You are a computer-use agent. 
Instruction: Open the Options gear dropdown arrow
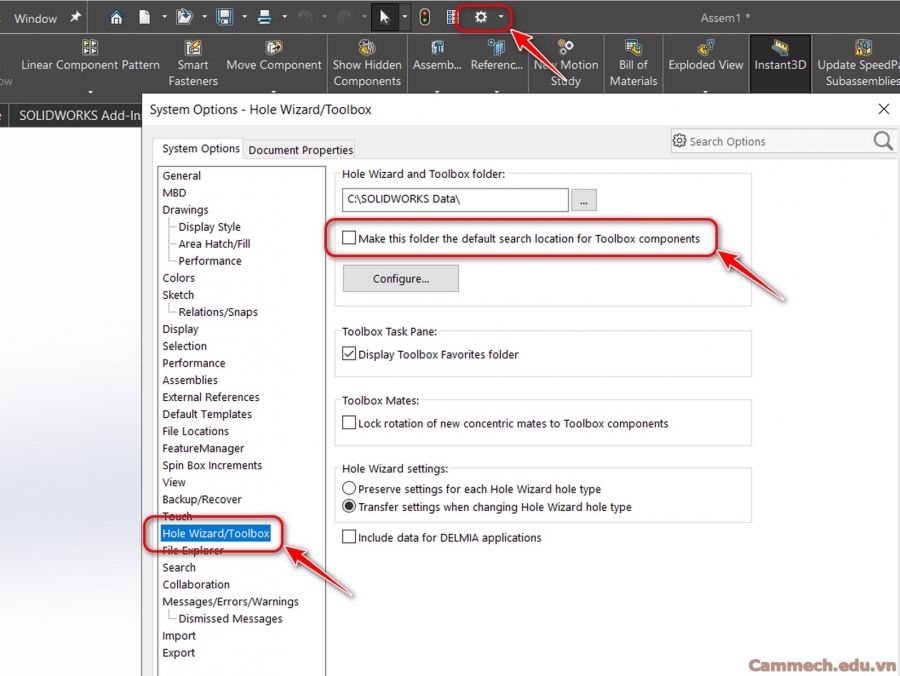click(501, 17)
